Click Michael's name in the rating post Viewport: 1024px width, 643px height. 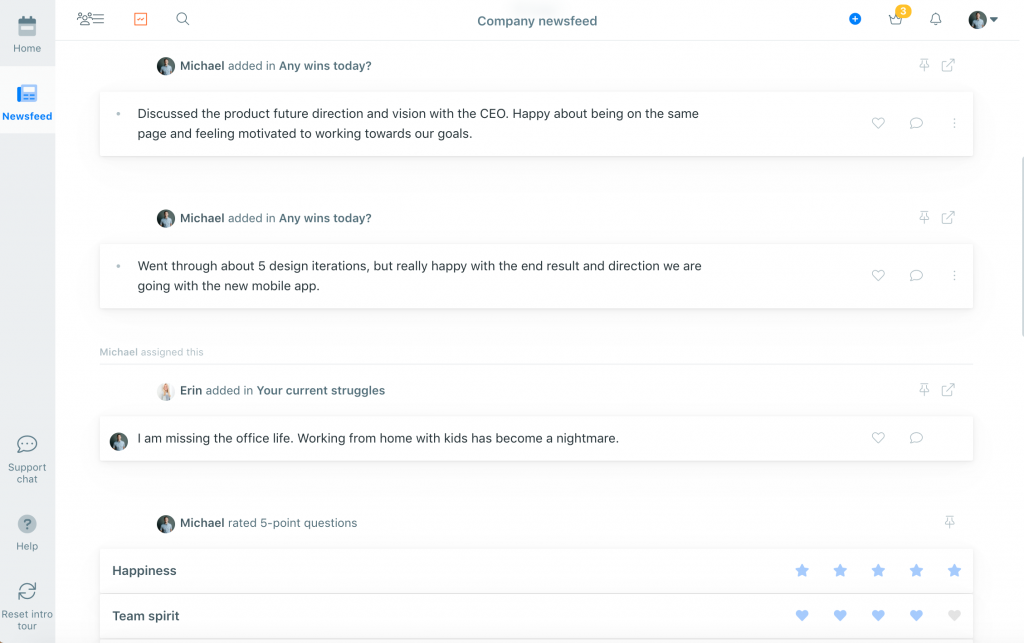(x=202, y=523)
